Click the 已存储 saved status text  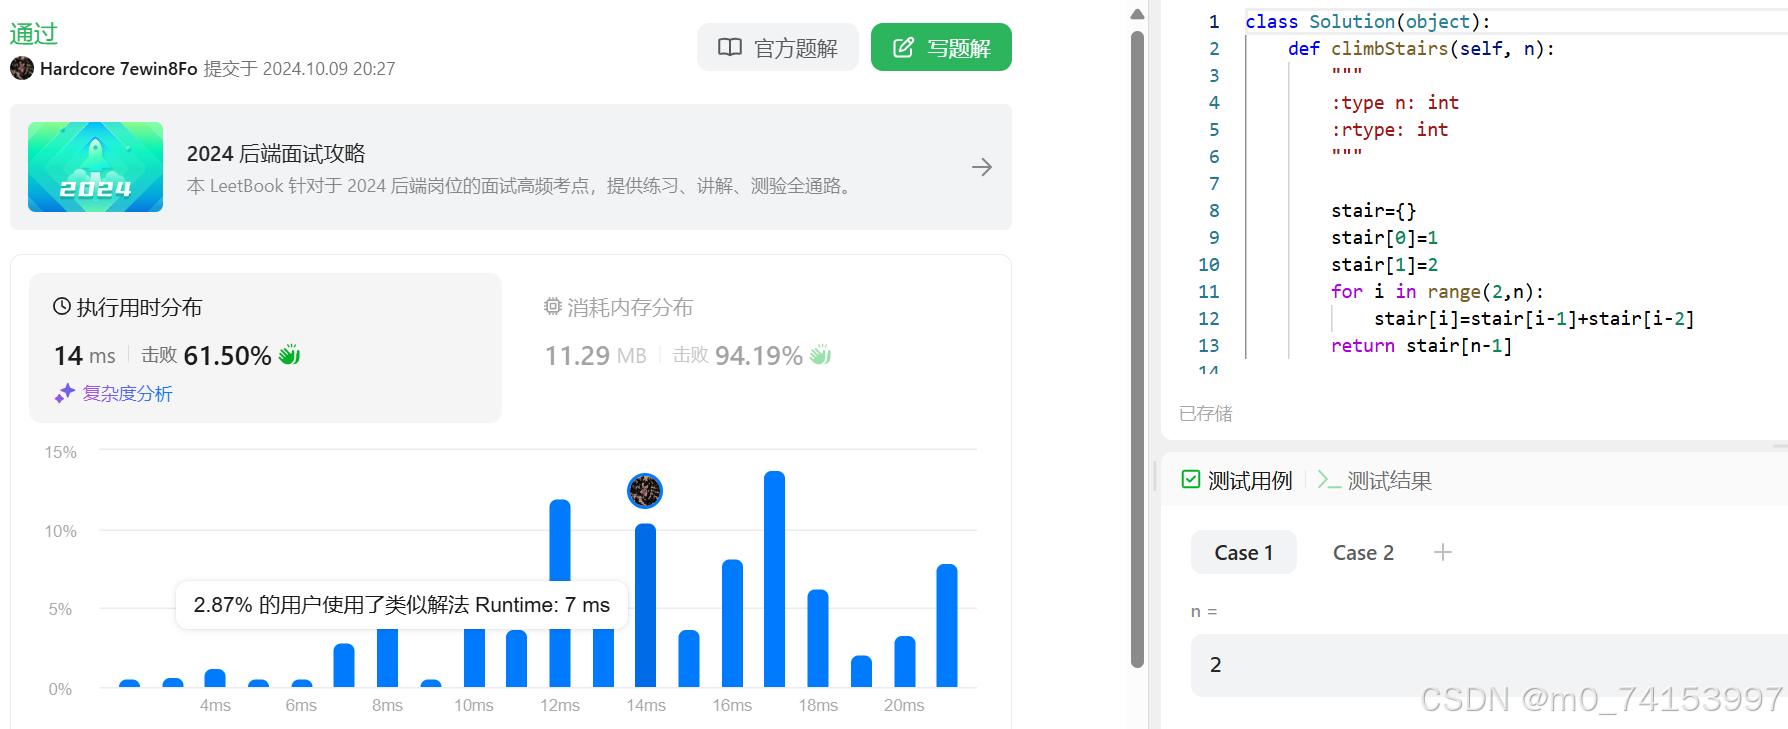click(x=1205, y=413)
